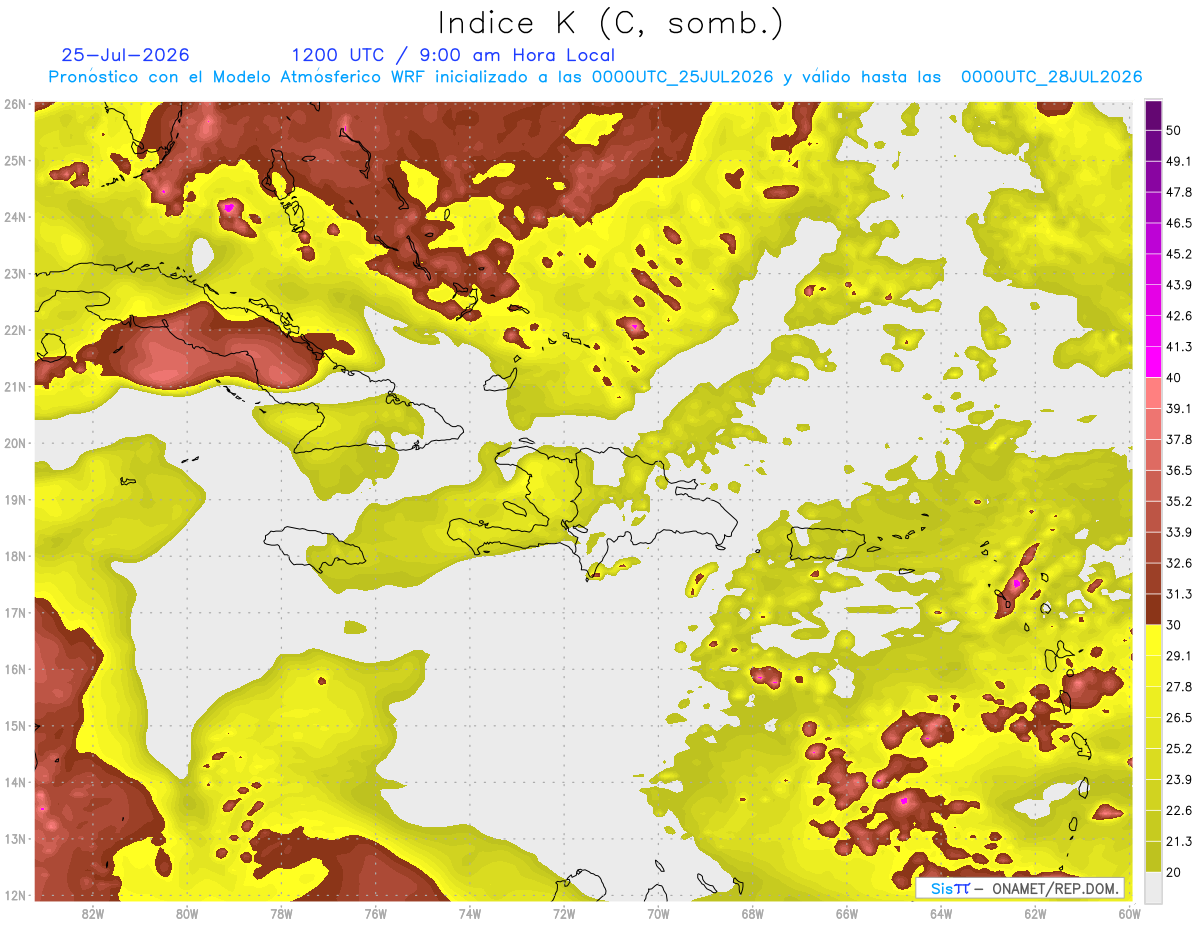This screenshot has width=1200, height=927.
Task: Click the colorbar value "41.3"
Action: (1179, 347)
